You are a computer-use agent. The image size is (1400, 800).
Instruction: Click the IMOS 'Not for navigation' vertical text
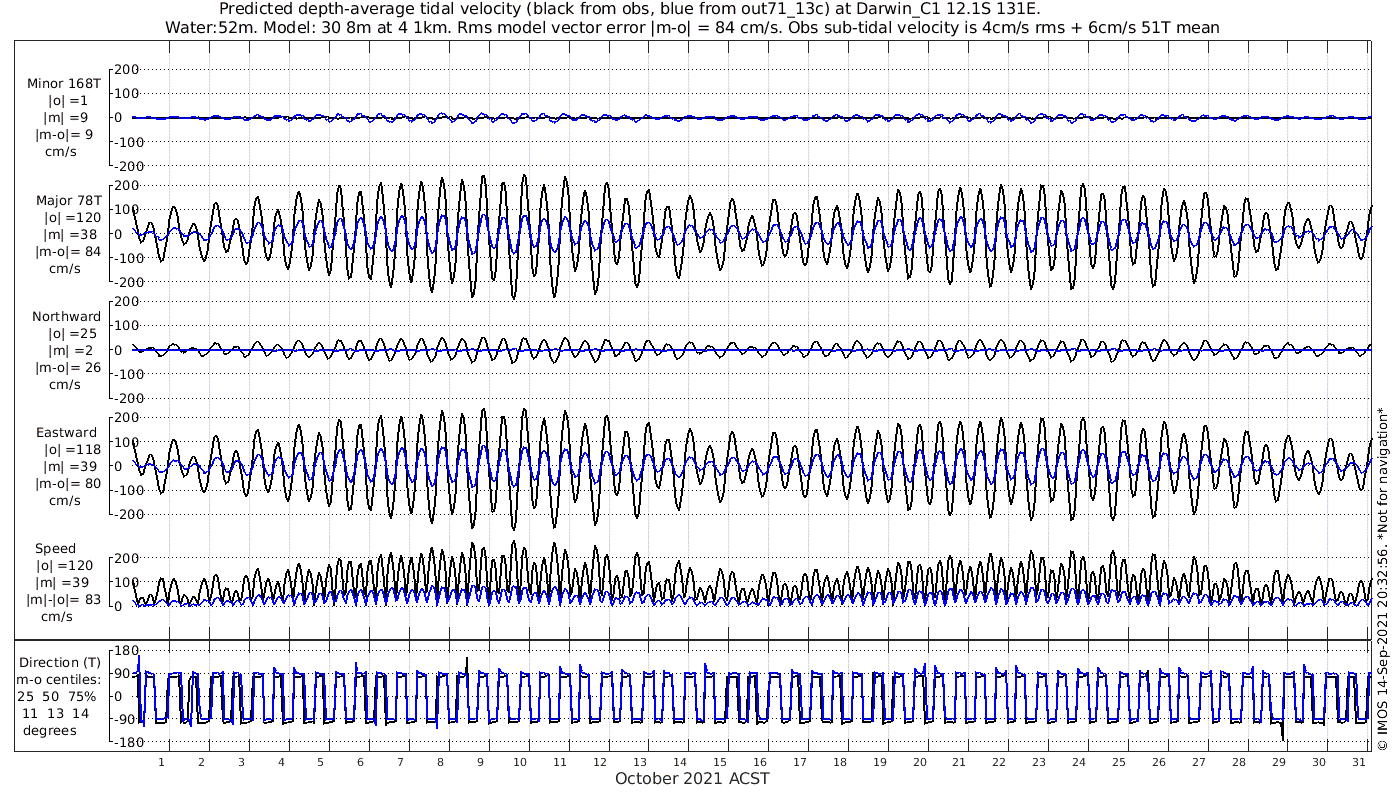point(1383,578)
